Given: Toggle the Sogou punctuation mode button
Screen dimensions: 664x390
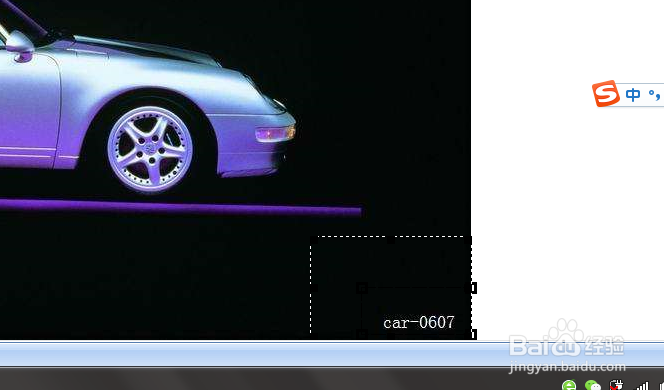Looking at the screenshot, I should (655, 95).
